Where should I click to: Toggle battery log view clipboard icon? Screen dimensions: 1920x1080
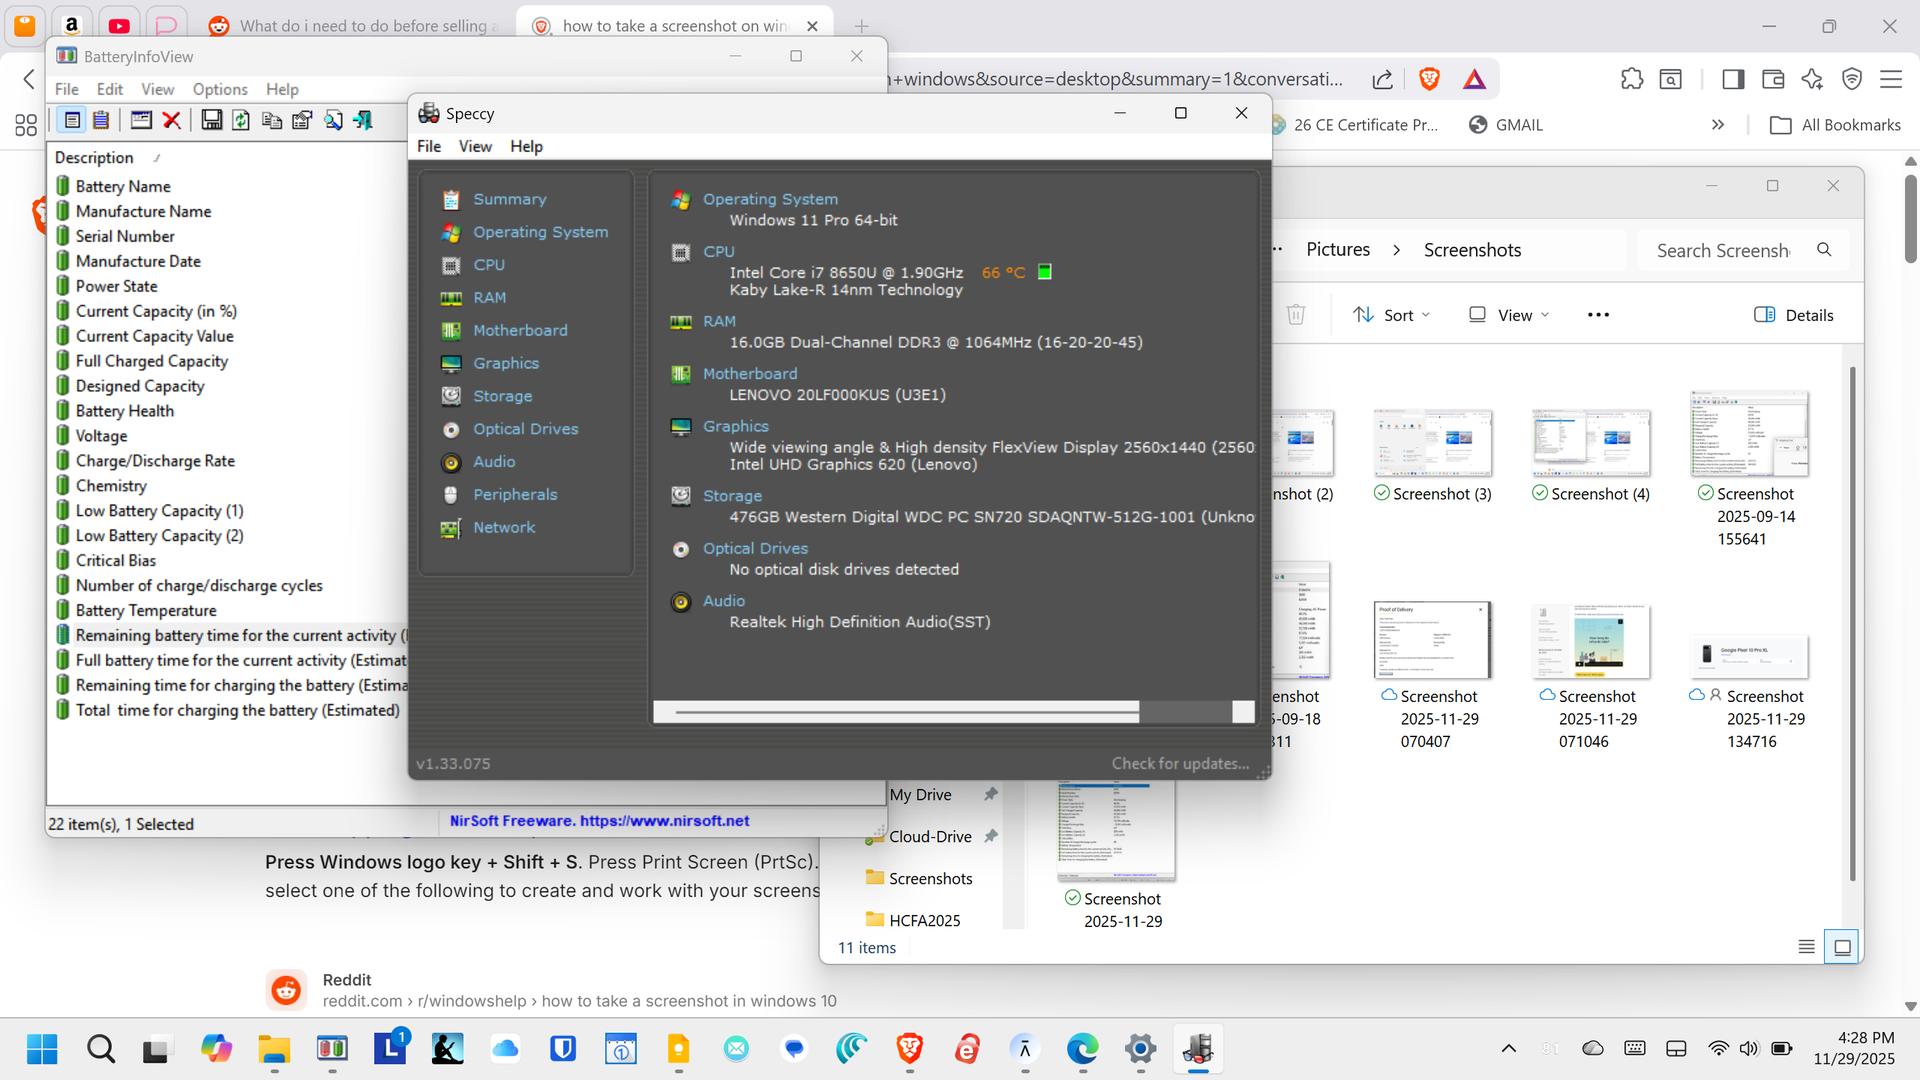click(101, 120)
